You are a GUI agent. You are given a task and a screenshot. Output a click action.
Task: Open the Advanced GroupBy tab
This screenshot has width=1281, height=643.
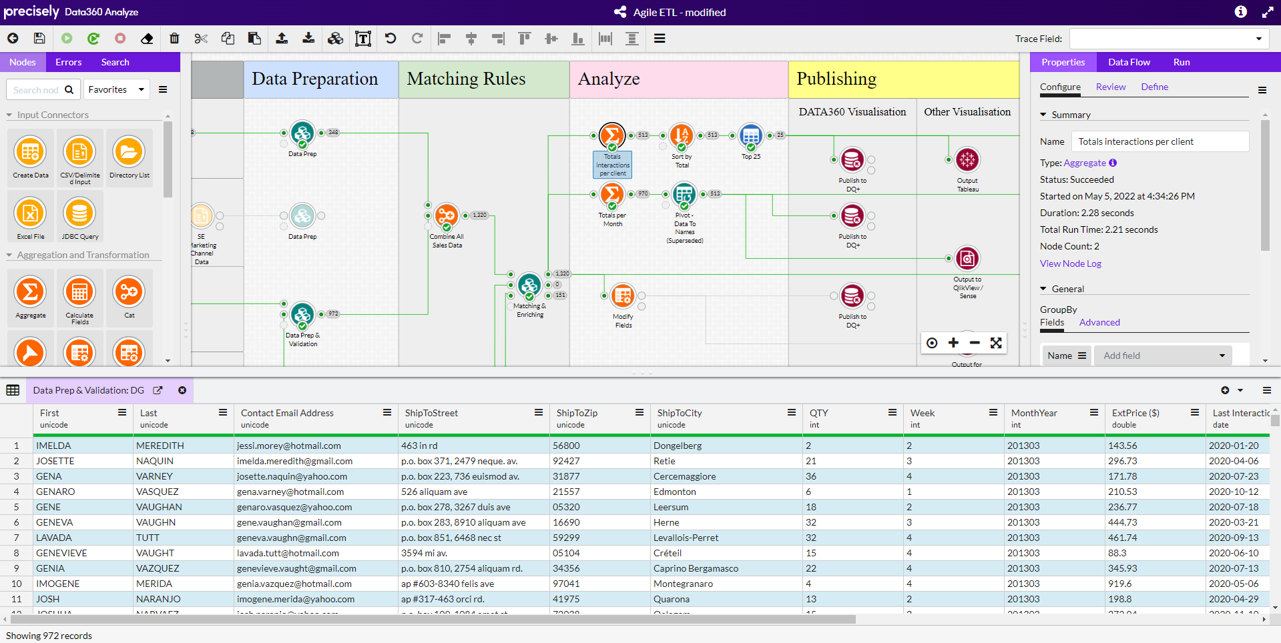(x=1099, y=323)
